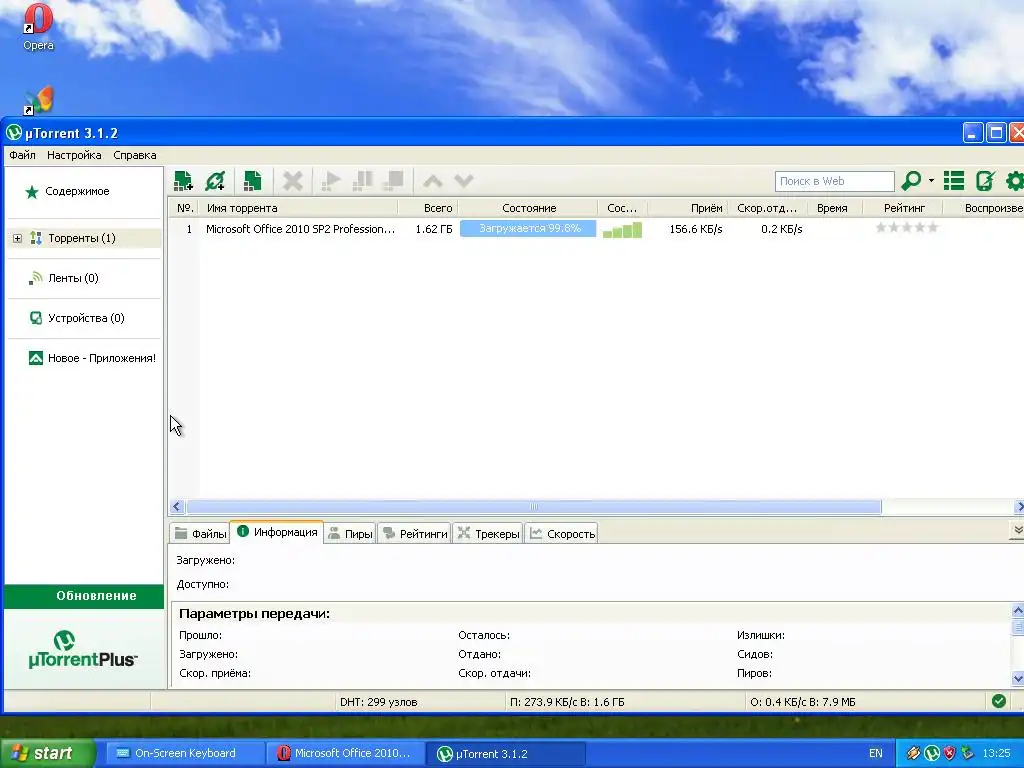Switch to the Файлы tab
The height and width of the screenshot is (768, 1024).
(x=200, y=534)
